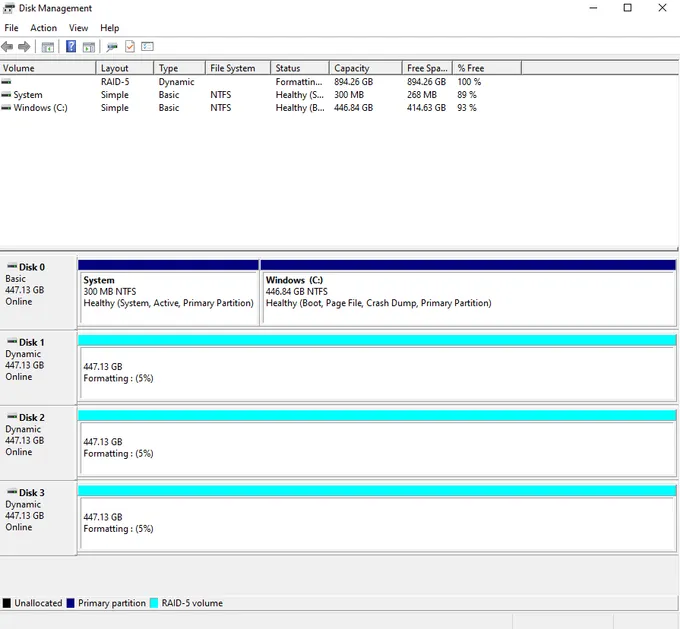Click the Forward arrow toolbar icon
680x629 pixels.
tap(24, 46)
